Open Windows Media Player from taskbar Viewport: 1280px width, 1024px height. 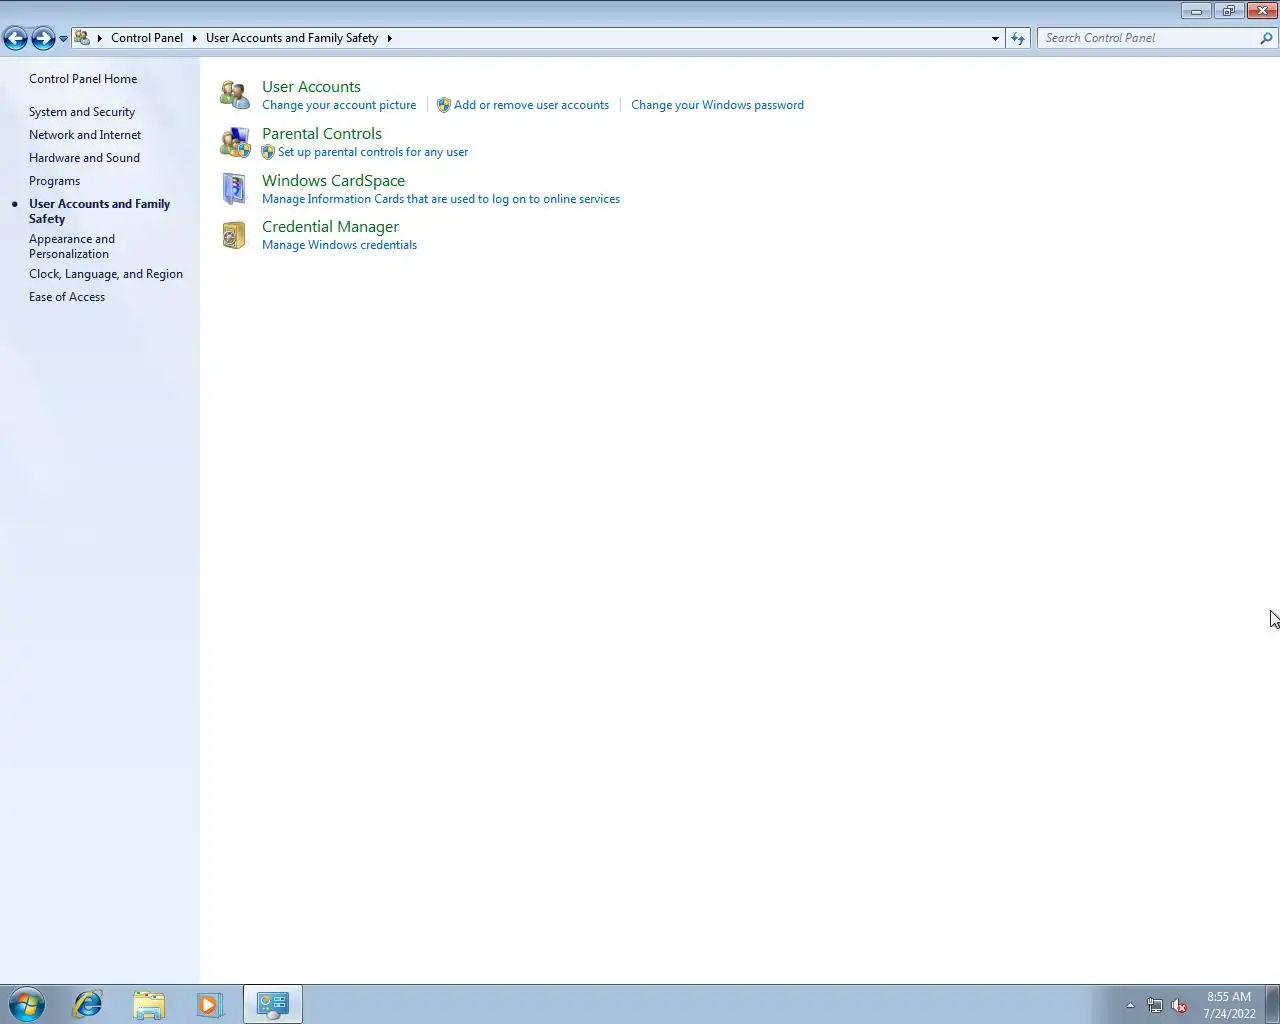(210, 1004)
